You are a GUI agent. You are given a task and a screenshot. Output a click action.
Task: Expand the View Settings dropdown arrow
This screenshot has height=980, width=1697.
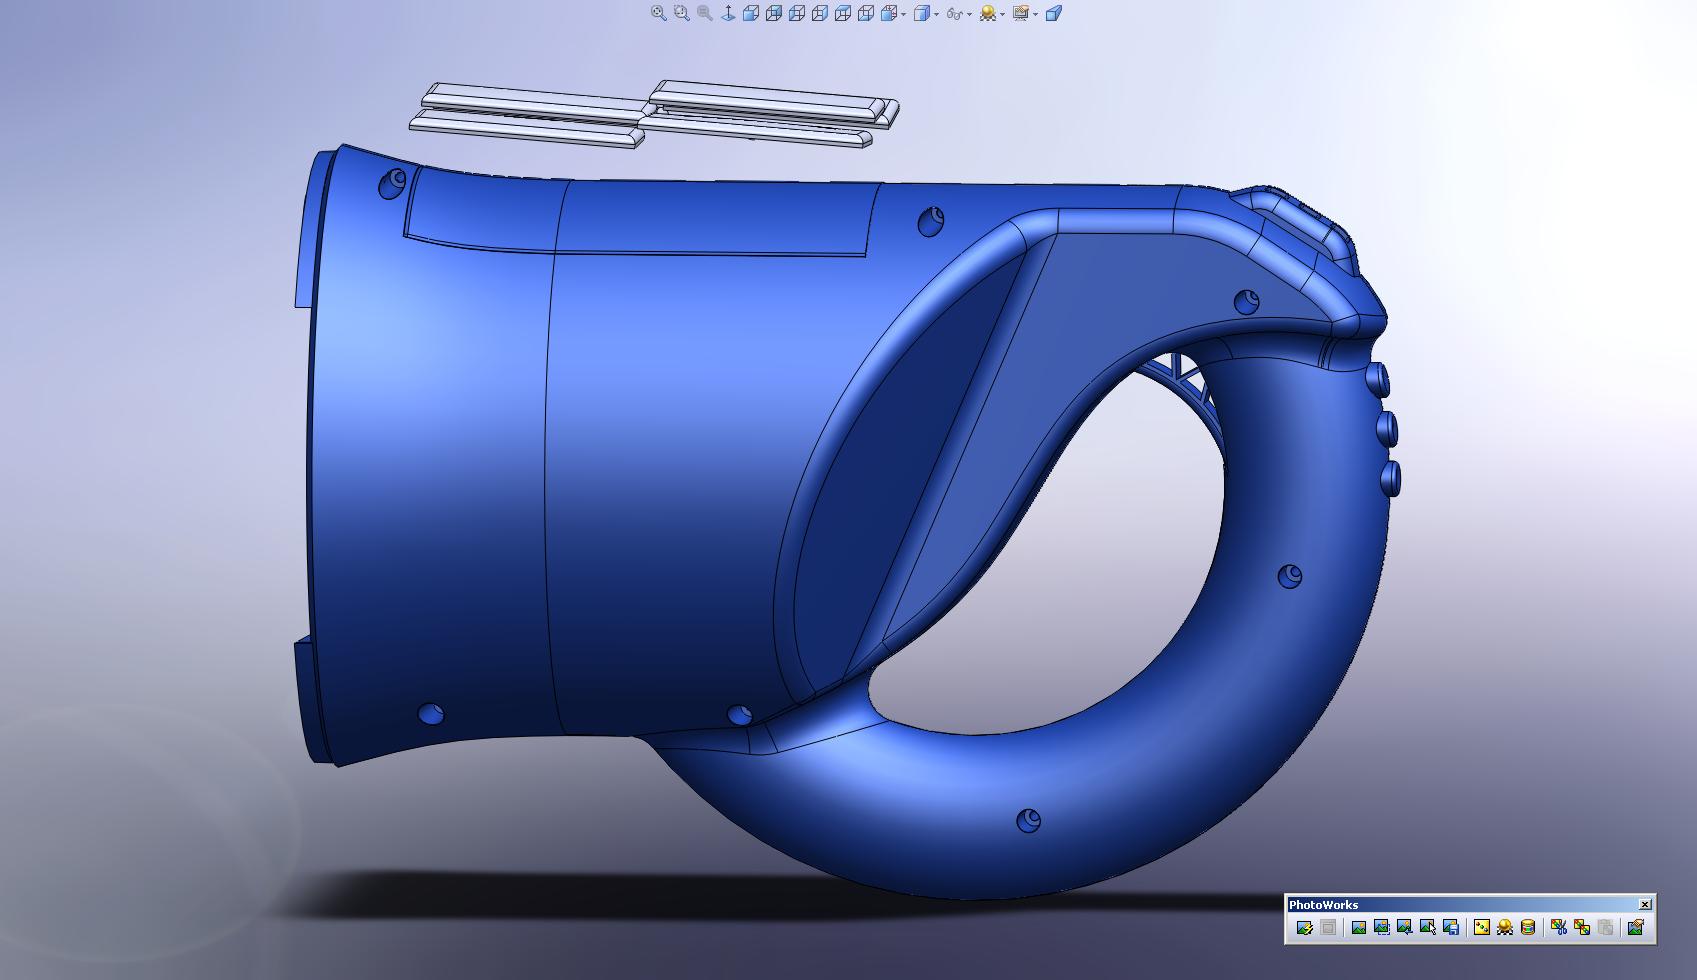(1036, 14)
